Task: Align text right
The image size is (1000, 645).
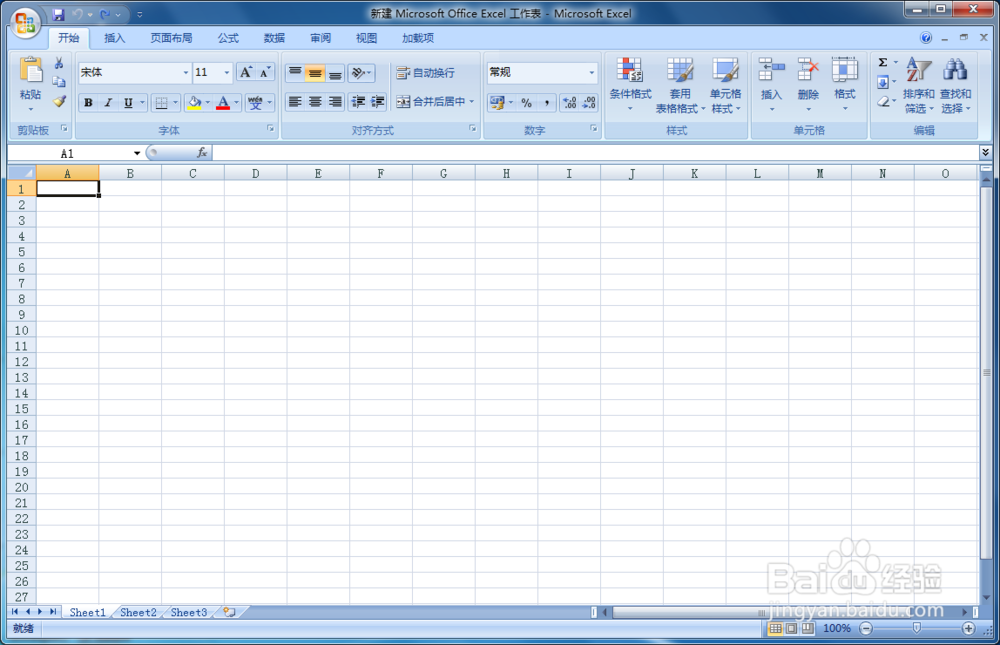Action: 335,101
